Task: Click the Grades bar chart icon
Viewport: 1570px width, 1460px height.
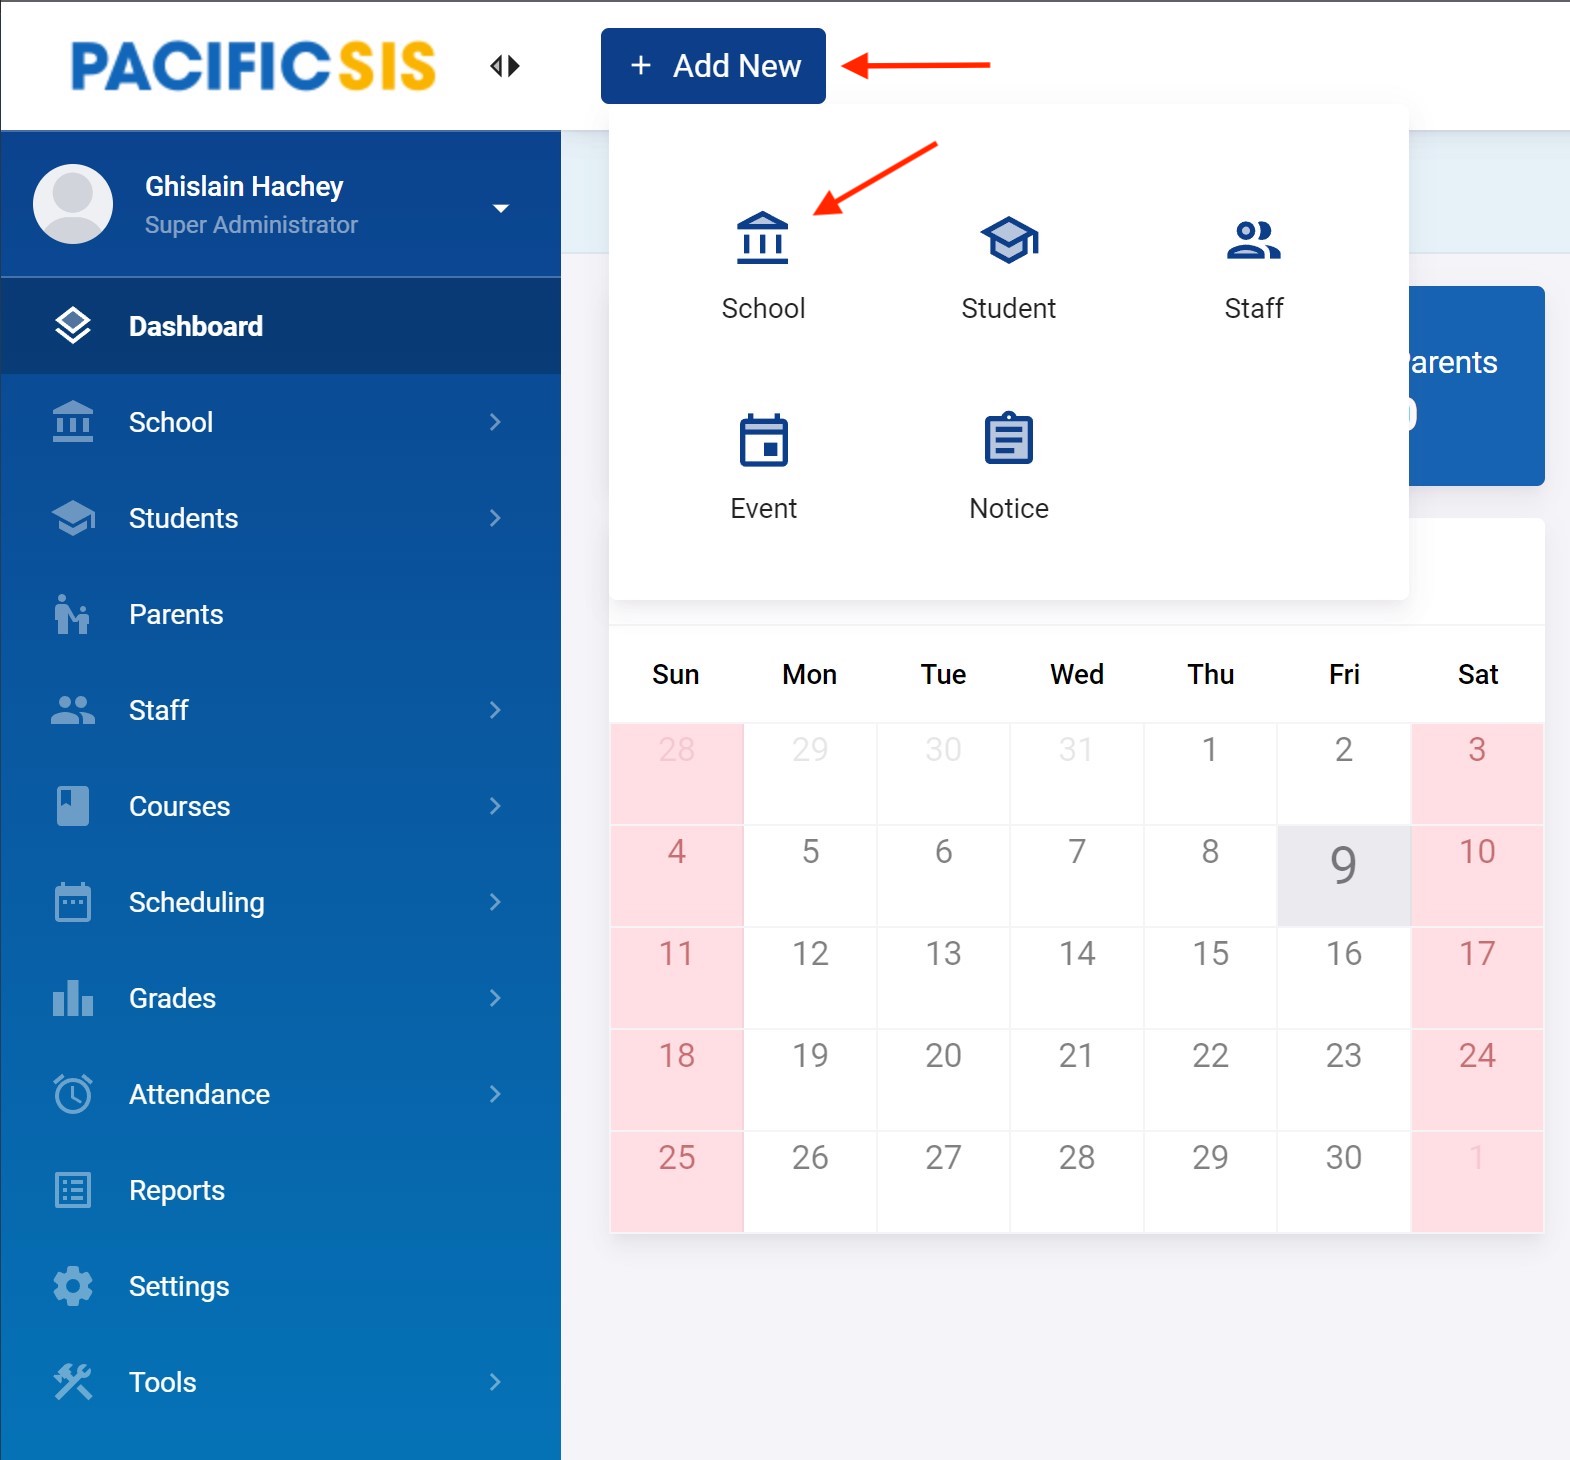Action: point(73,998)
